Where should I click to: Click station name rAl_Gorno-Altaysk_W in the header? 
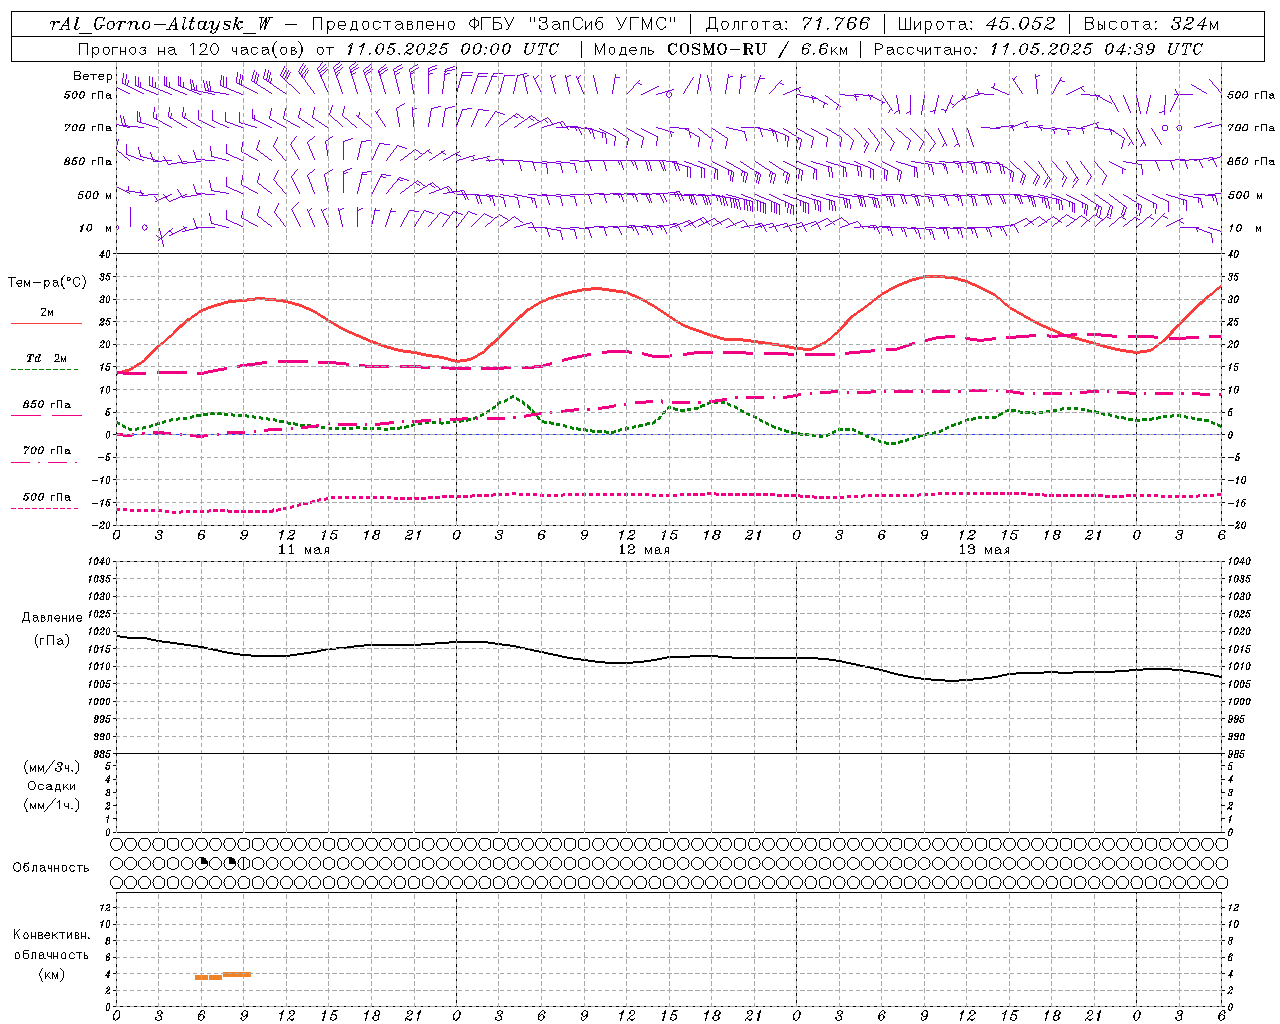pyautogui.click(x=161, y=24)
